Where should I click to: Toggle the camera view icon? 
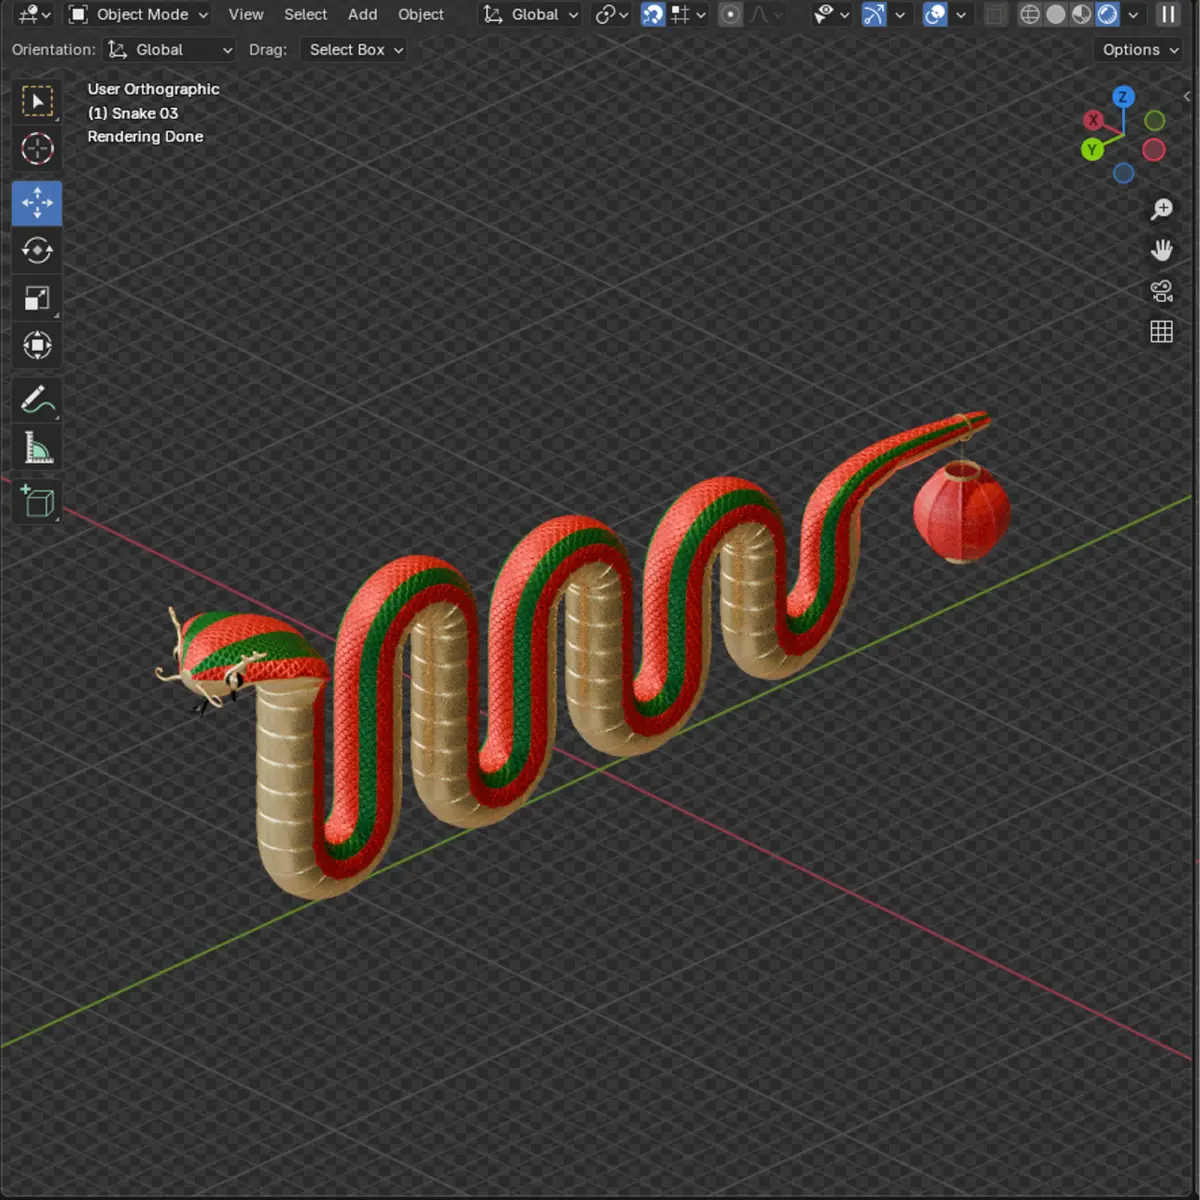pyautogui.click(x=1161, y=291)
